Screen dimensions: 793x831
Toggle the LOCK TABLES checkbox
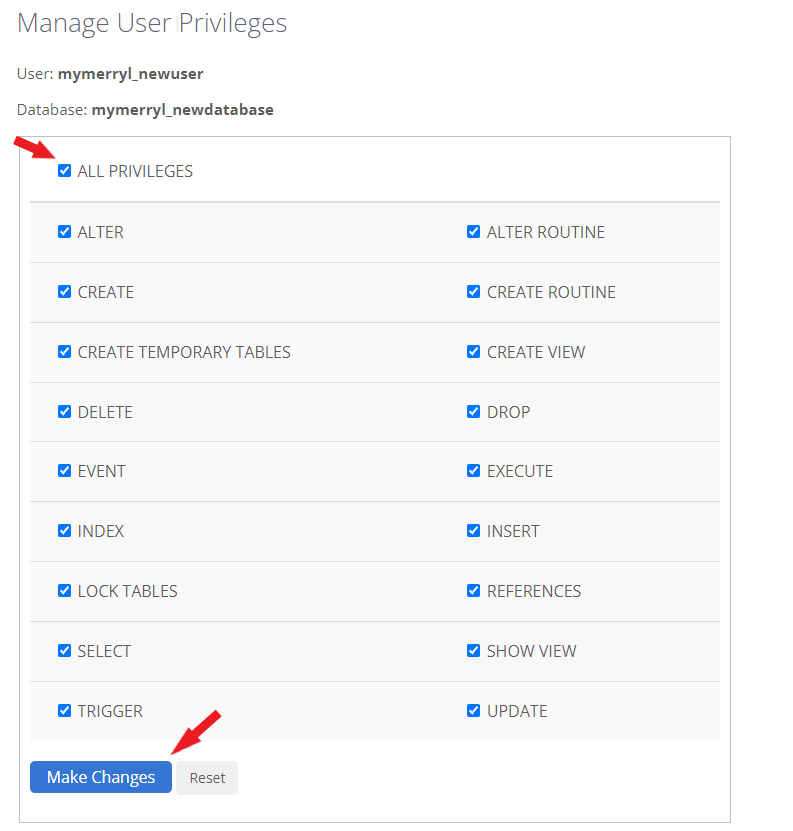pos(64,590)
